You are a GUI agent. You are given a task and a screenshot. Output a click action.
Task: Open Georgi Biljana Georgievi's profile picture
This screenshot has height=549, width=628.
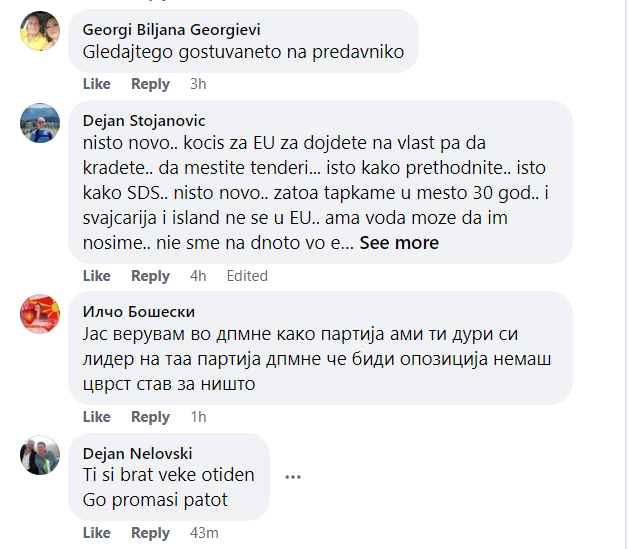[39, 30]
